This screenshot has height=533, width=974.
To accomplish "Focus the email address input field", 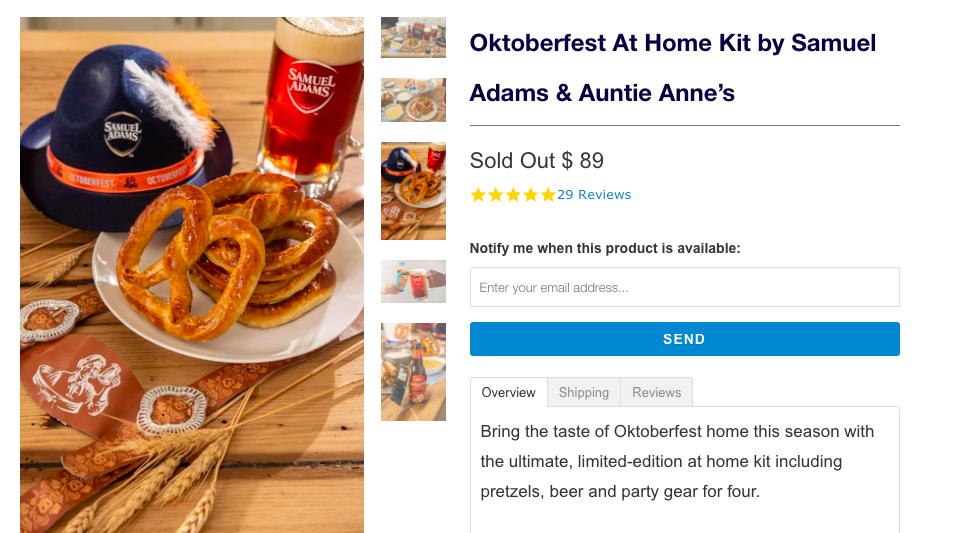I will point(684,287).
